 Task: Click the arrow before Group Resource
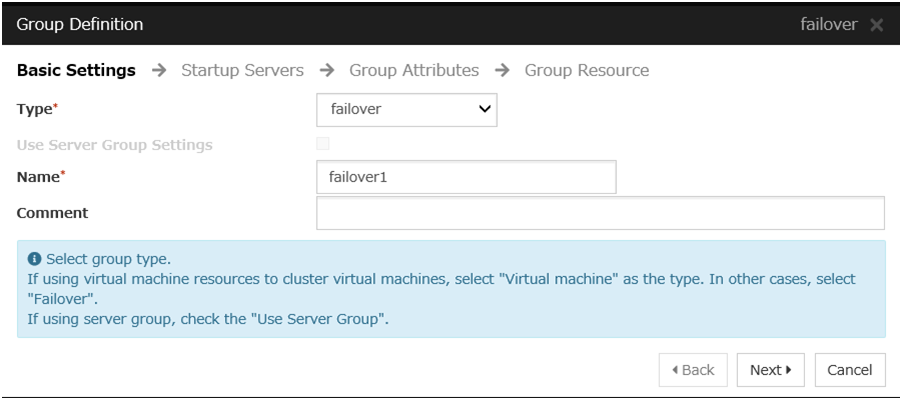pyautogui.click(x=502, y=71)
